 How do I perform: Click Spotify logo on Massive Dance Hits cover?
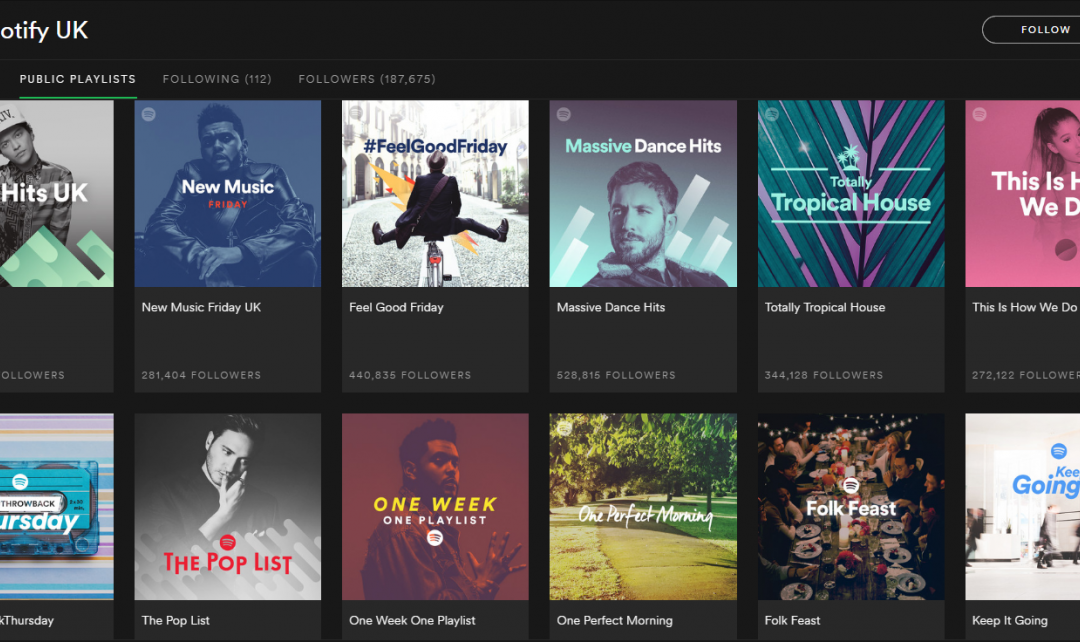coord(563,114)
